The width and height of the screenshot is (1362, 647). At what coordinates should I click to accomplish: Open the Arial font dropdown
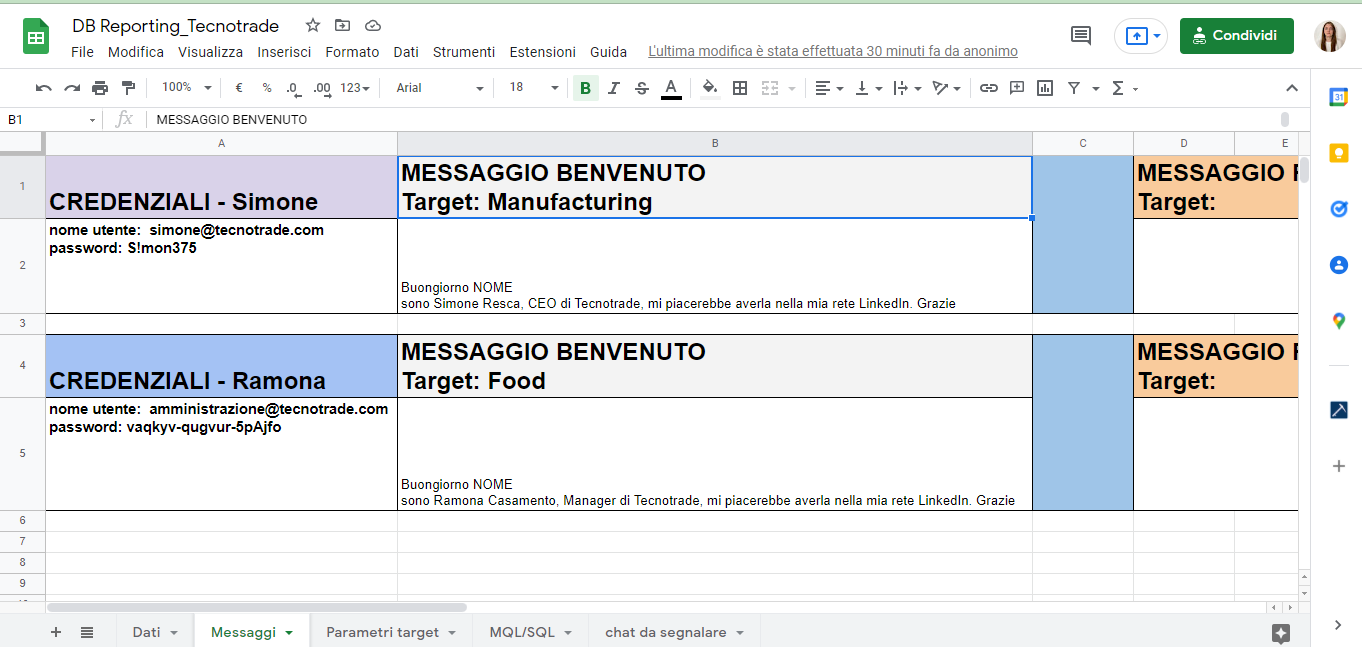coord(439,88)
